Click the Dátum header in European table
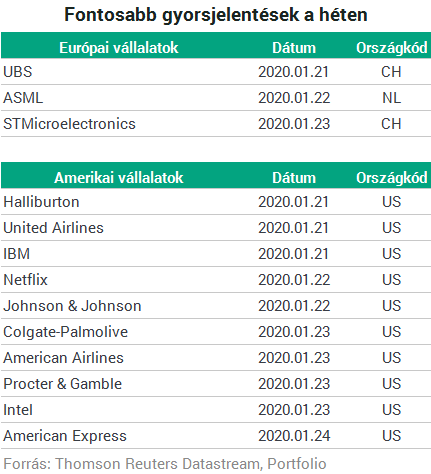The width and height of the screenshot is (431, 474). tap(294, 48)
